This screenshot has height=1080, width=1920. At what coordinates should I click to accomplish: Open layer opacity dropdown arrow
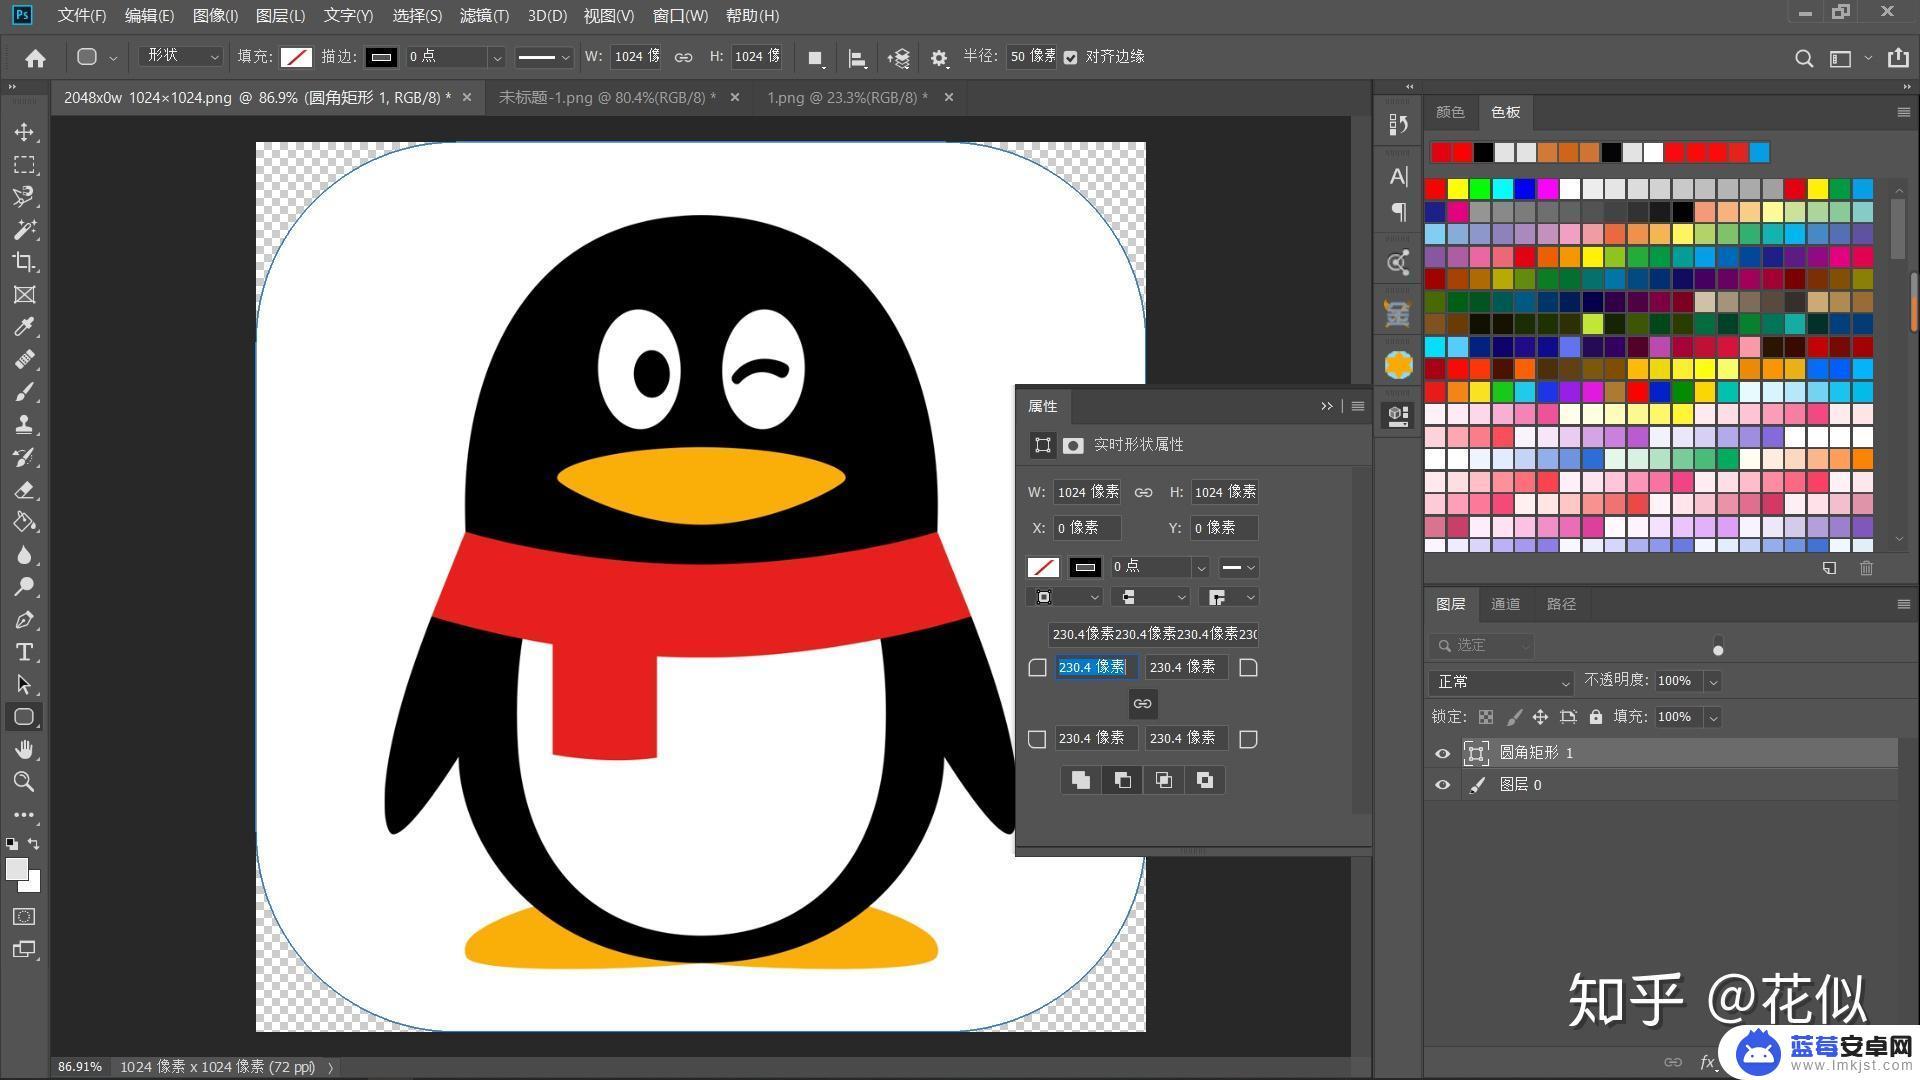click(1713, 682)
